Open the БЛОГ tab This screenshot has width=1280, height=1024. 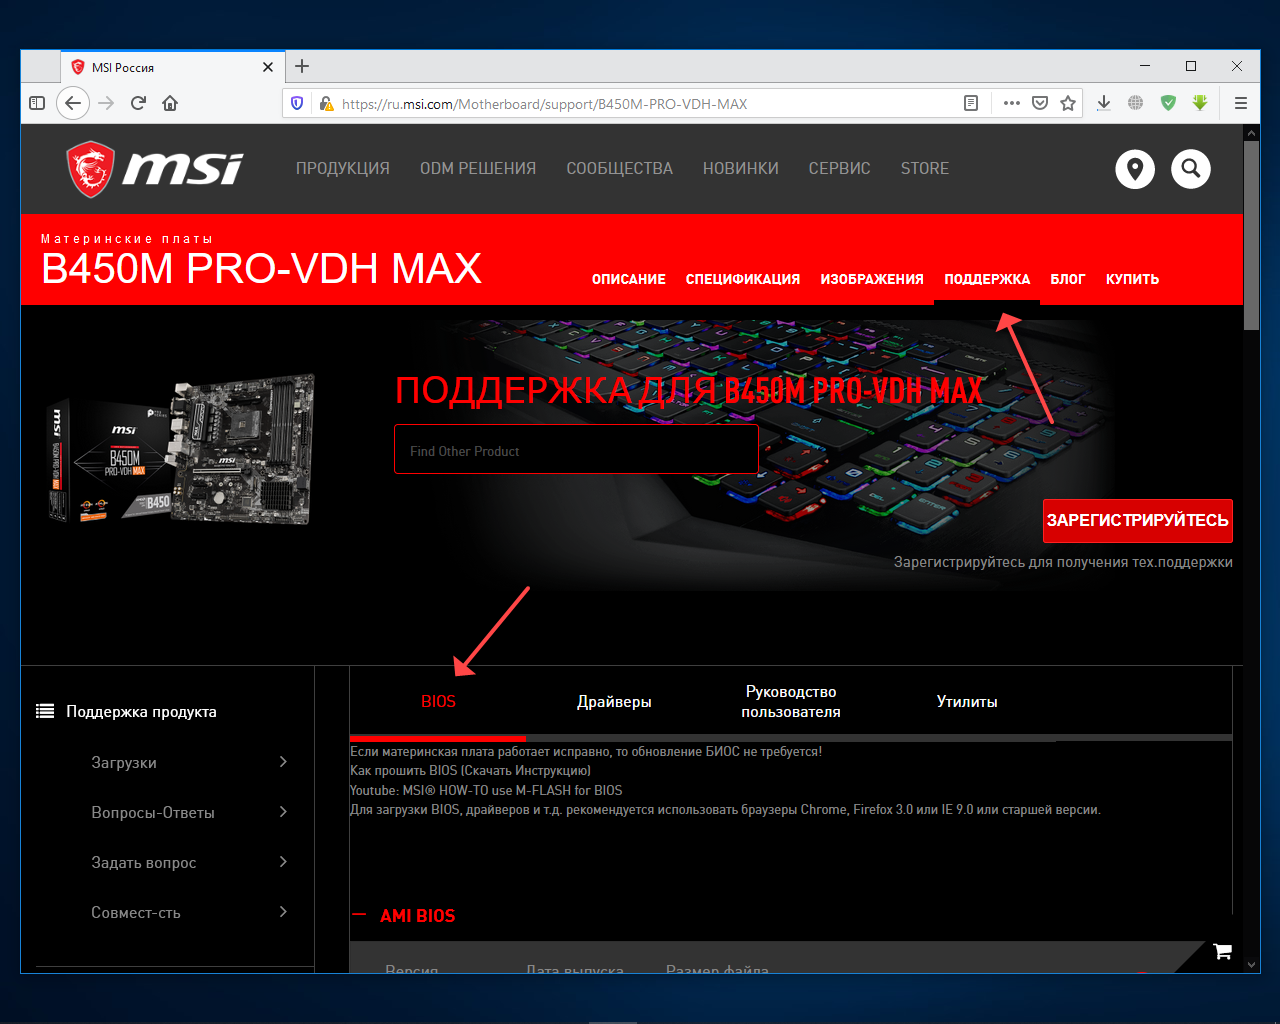tap(1068, 279)
